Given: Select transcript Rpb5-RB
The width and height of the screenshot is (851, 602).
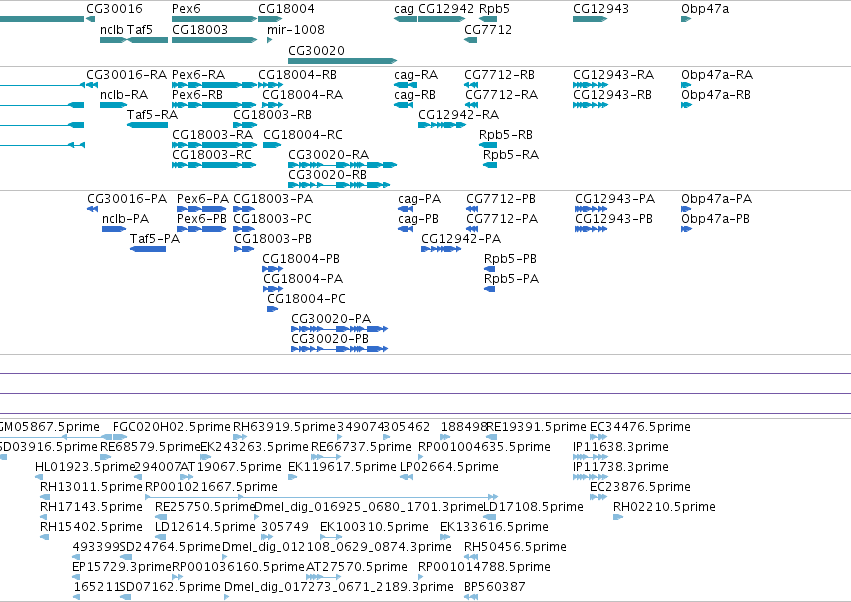Looking at the screenshot, I should pyautogui.click(x=506, y=135).
